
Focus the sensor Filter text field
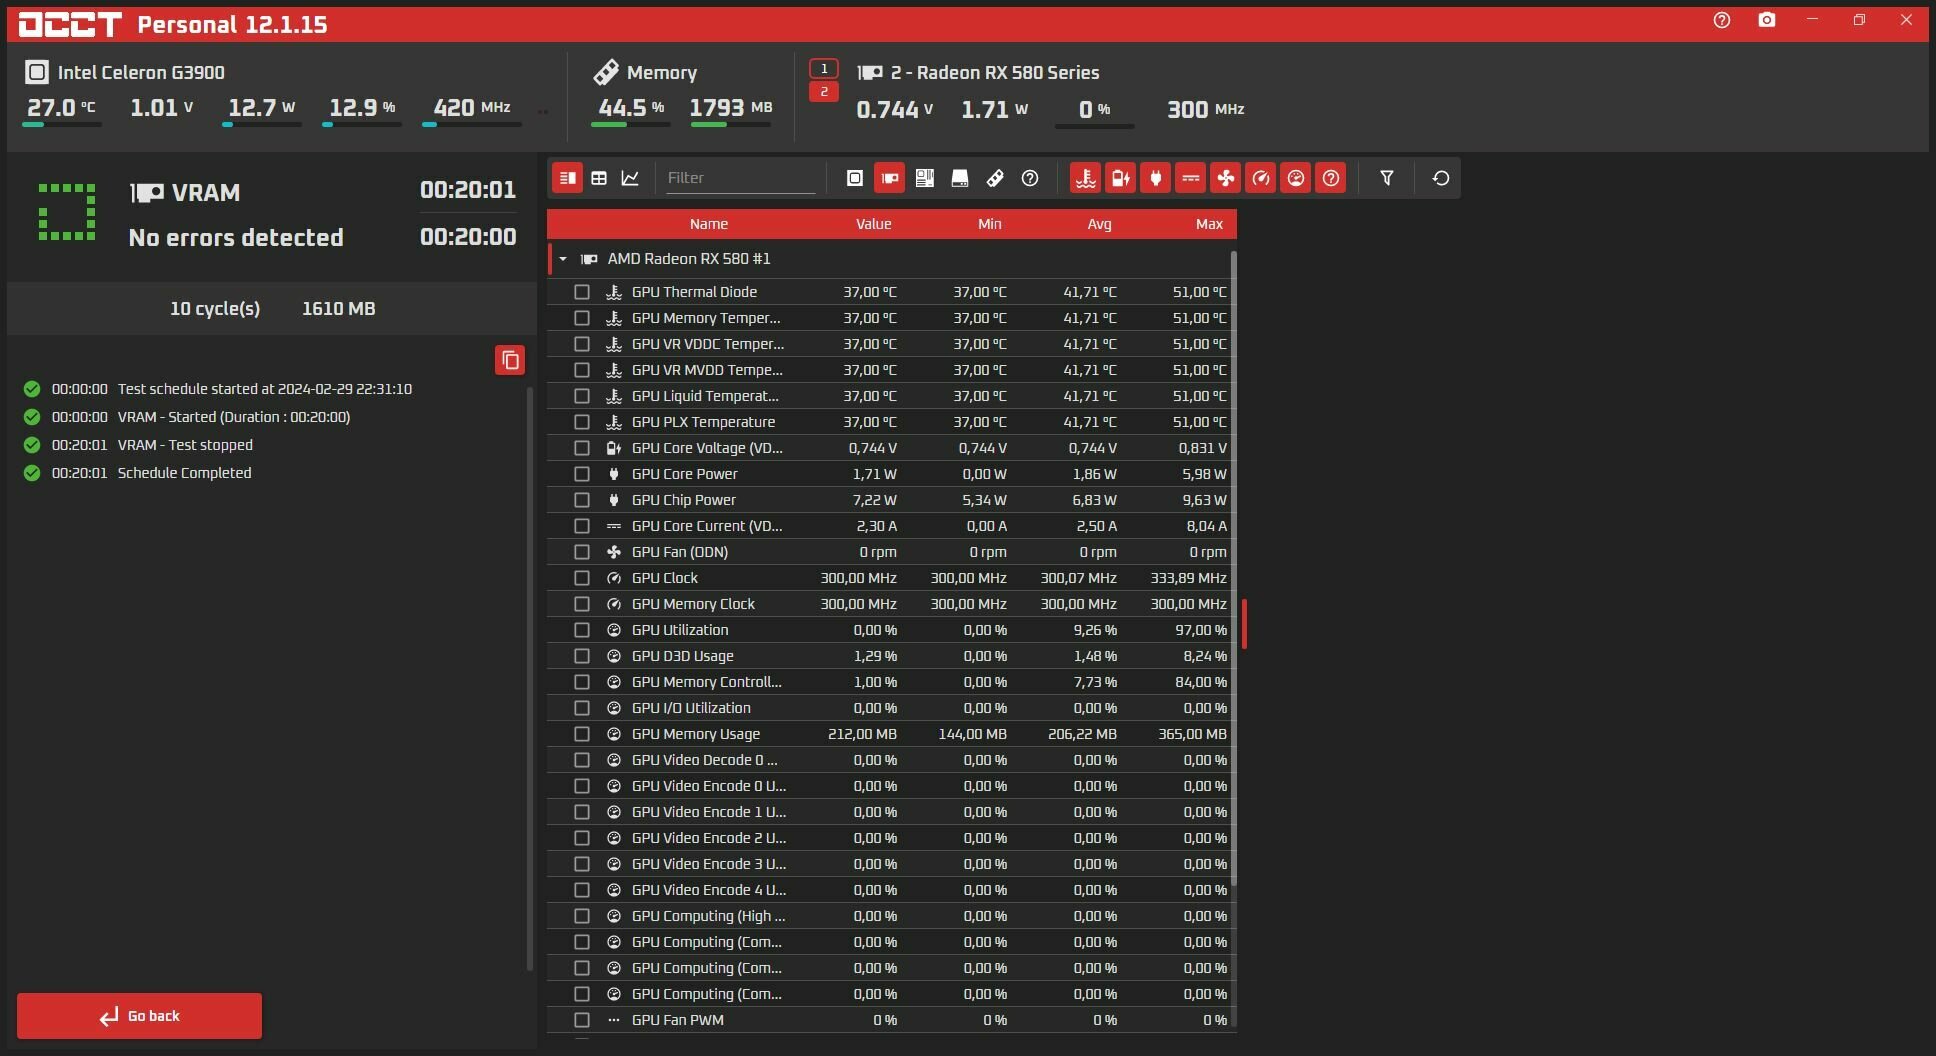[740, 178]
